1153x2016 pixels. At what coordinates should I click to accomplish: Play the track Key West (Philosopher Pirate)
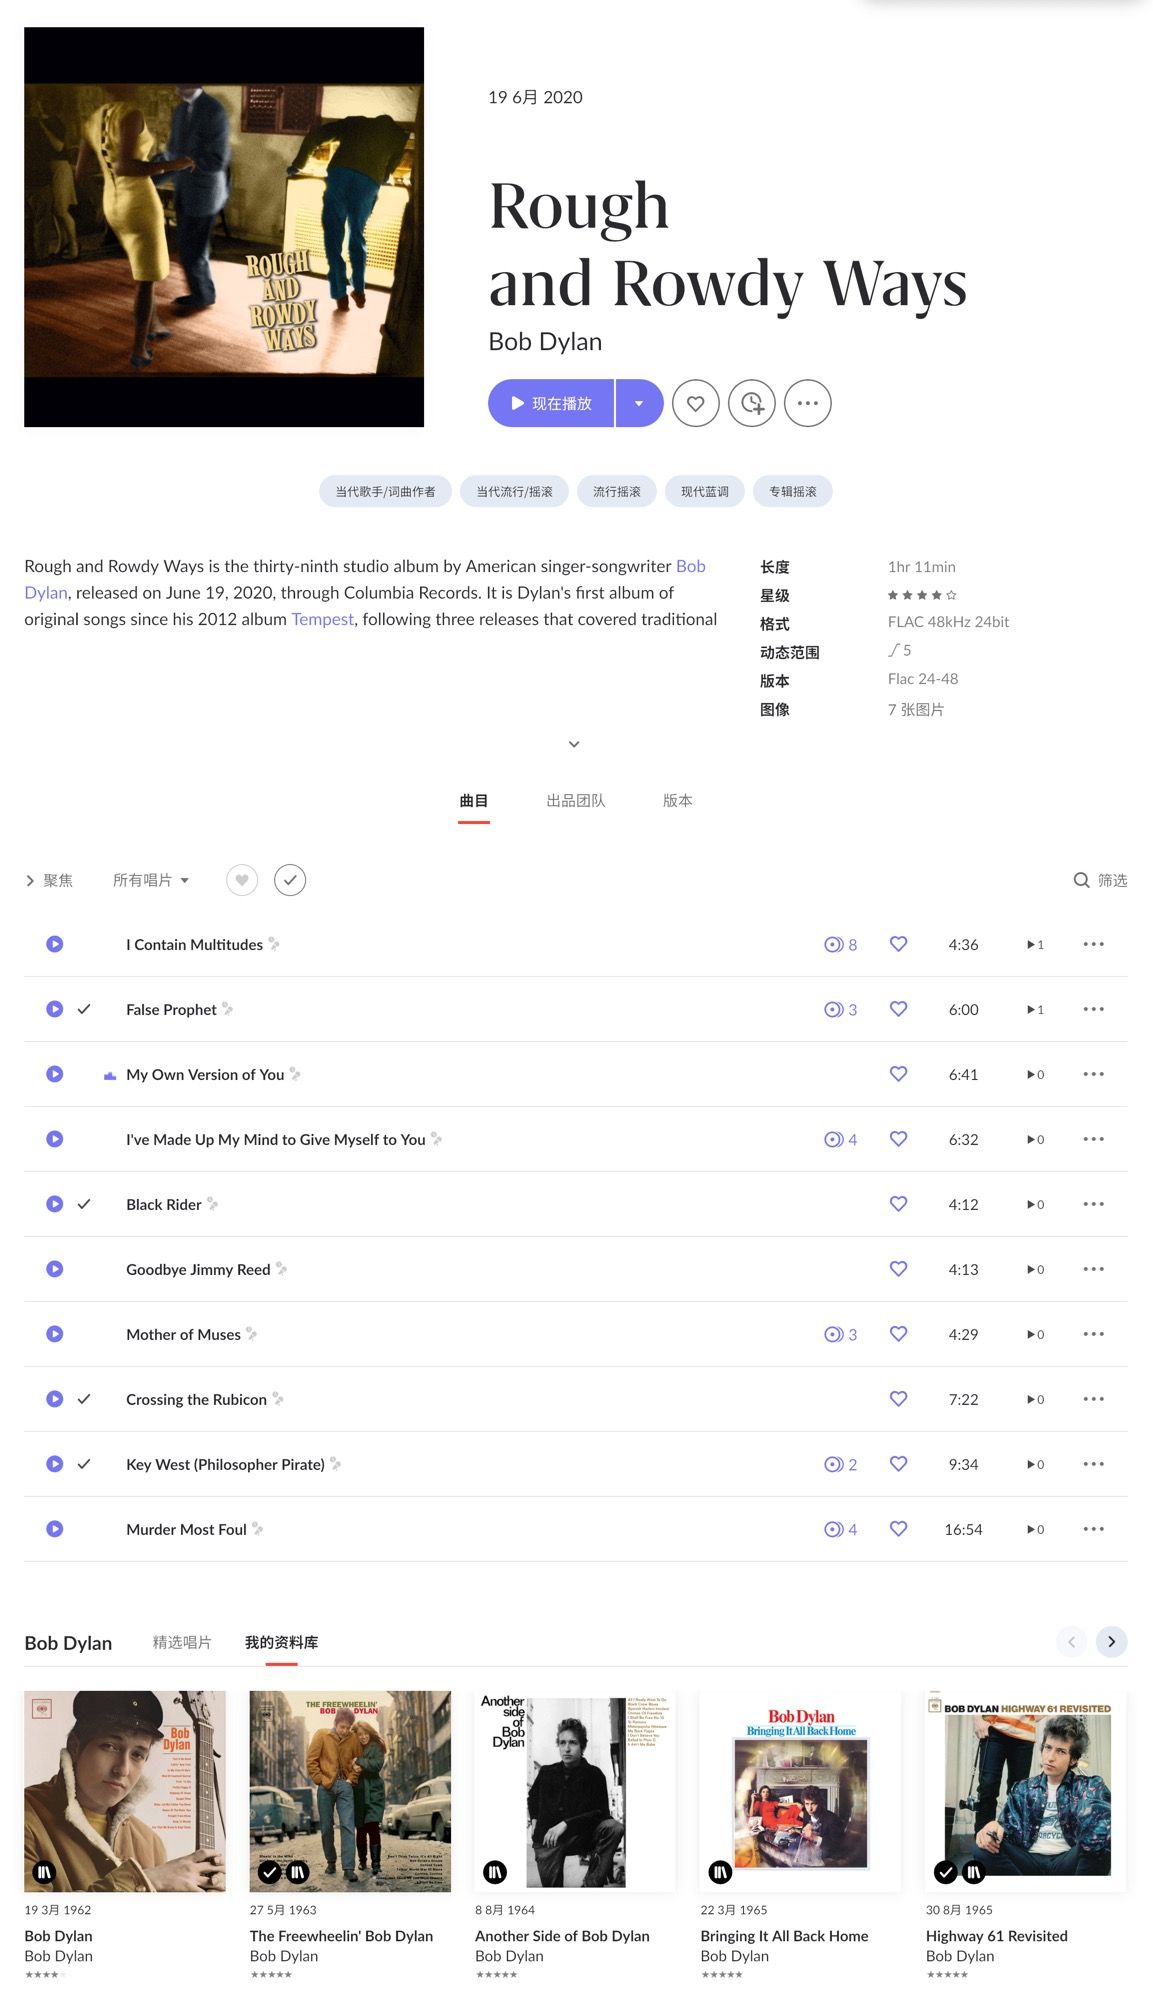point(55,1464)
